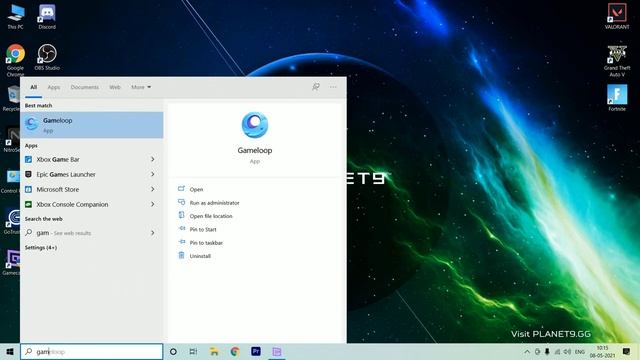
Task: Switch to the Apps search tab
Action: pos(53,87)
